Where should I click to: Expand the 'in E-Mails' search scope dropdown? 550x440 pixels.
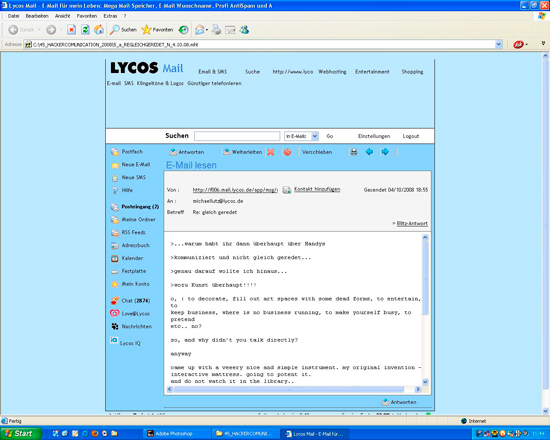tap(315, 136)
